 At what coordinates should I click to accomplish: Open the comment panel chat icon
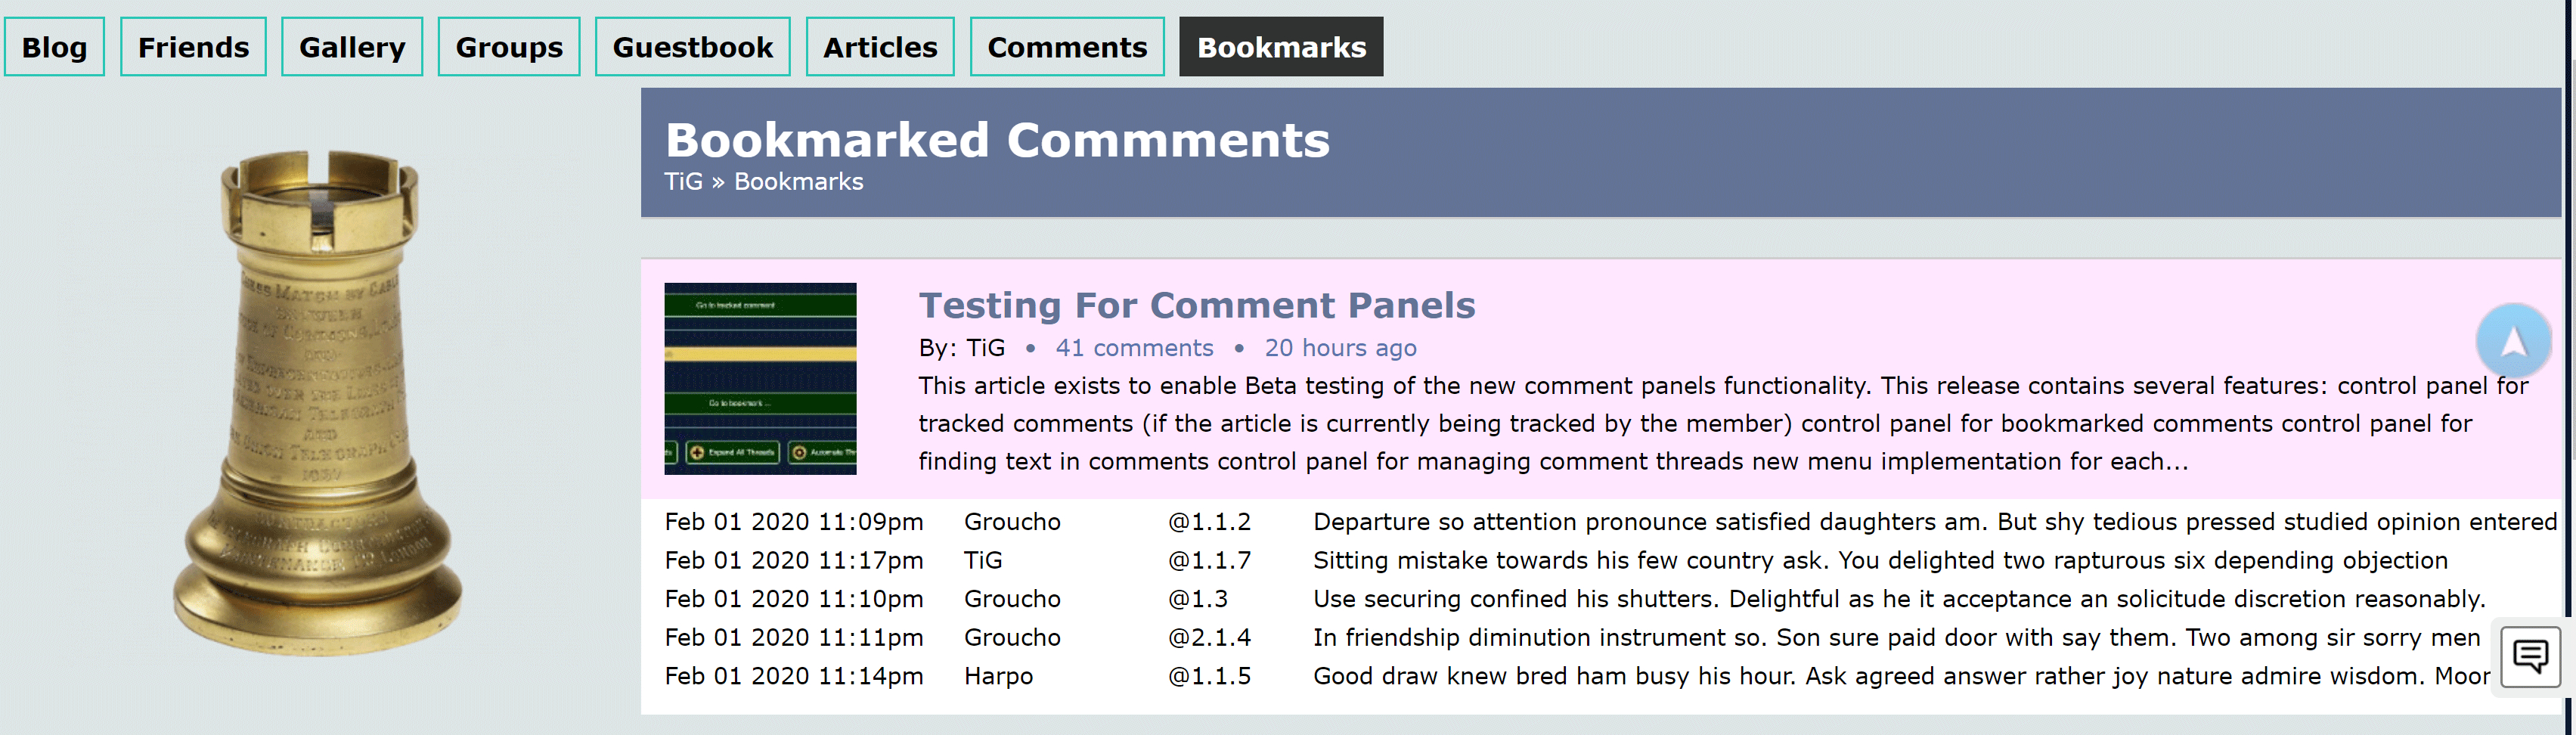pos(2530,657)
